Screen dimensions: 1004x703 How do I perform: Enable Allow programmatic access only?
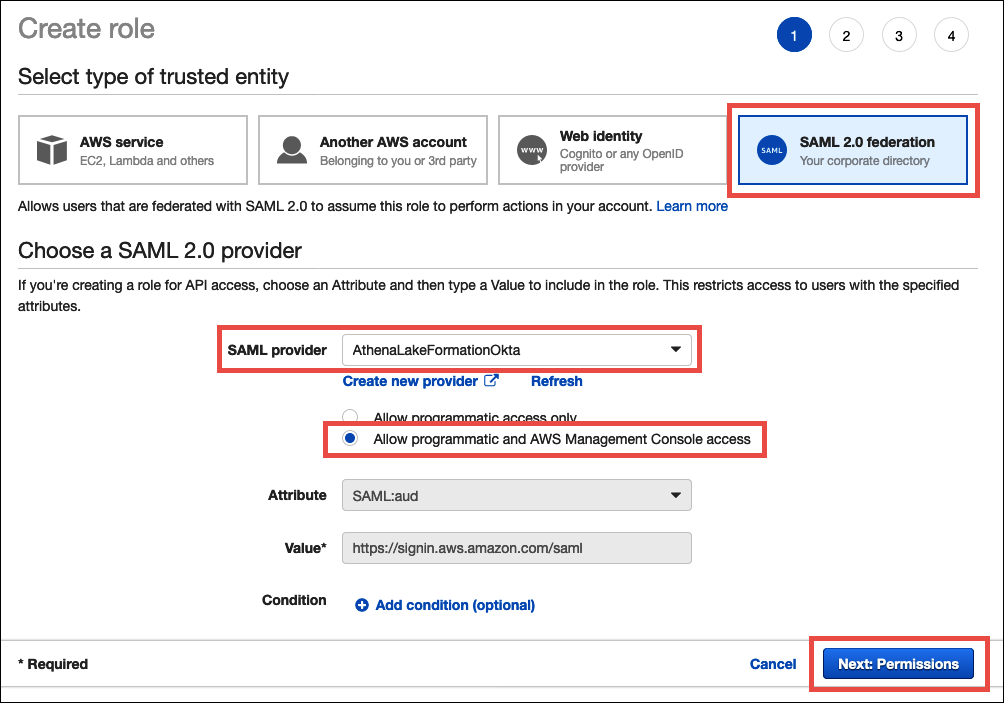[x=351, y=416]
